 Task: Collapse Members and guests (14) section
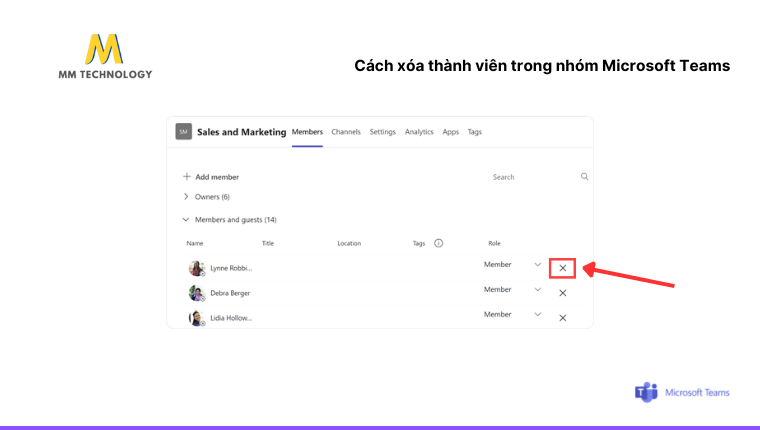[x=186, y=220]
